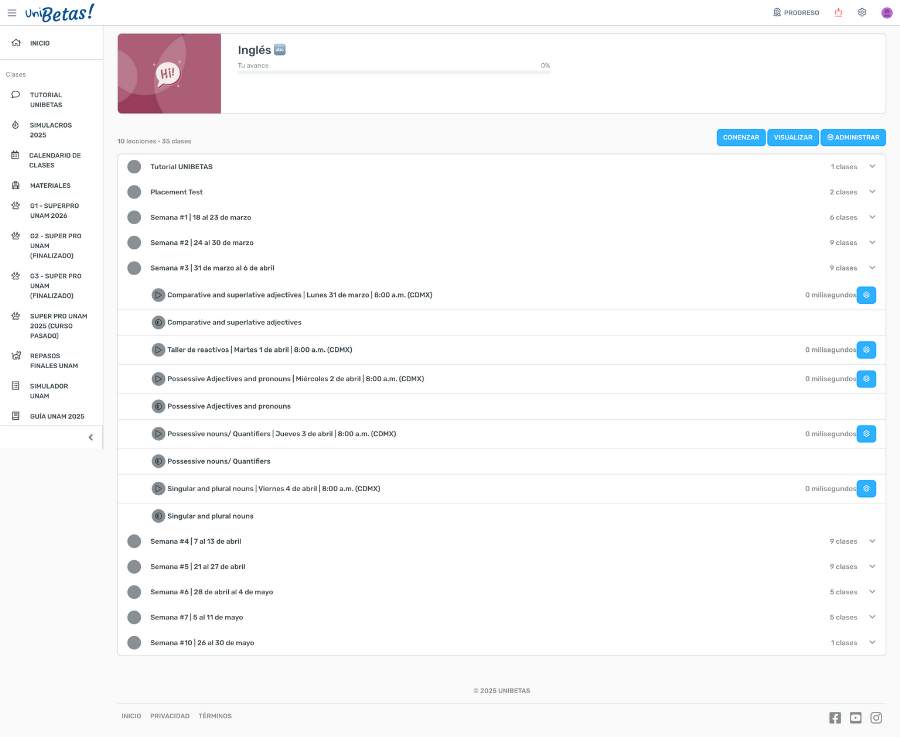Toggle the Placement Test completion circle
The height and width of the screenshot is (737, 900).
[134, 192]
